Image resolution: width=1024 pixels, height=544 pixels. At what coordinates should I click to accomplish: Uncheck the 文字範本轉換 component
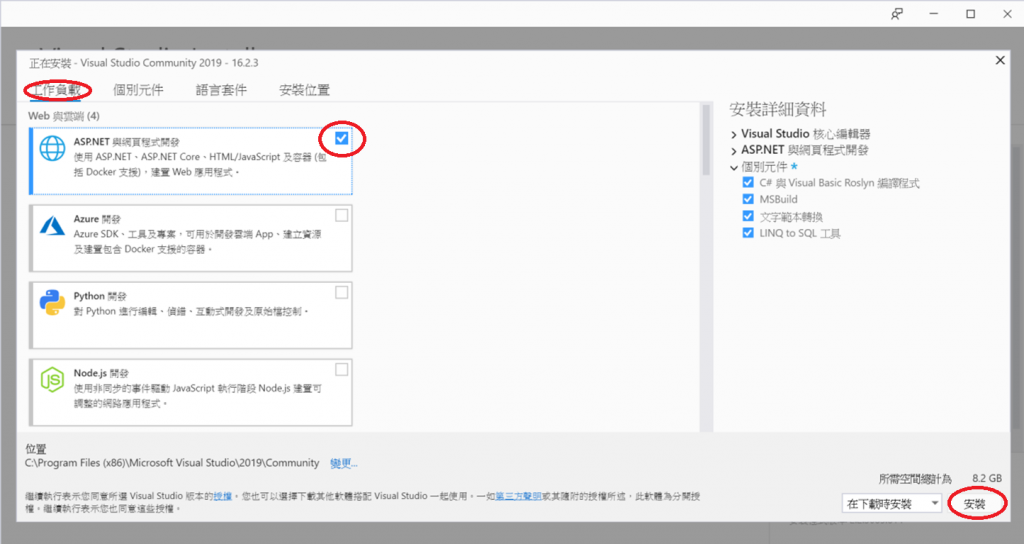click(x=748, y=216)
